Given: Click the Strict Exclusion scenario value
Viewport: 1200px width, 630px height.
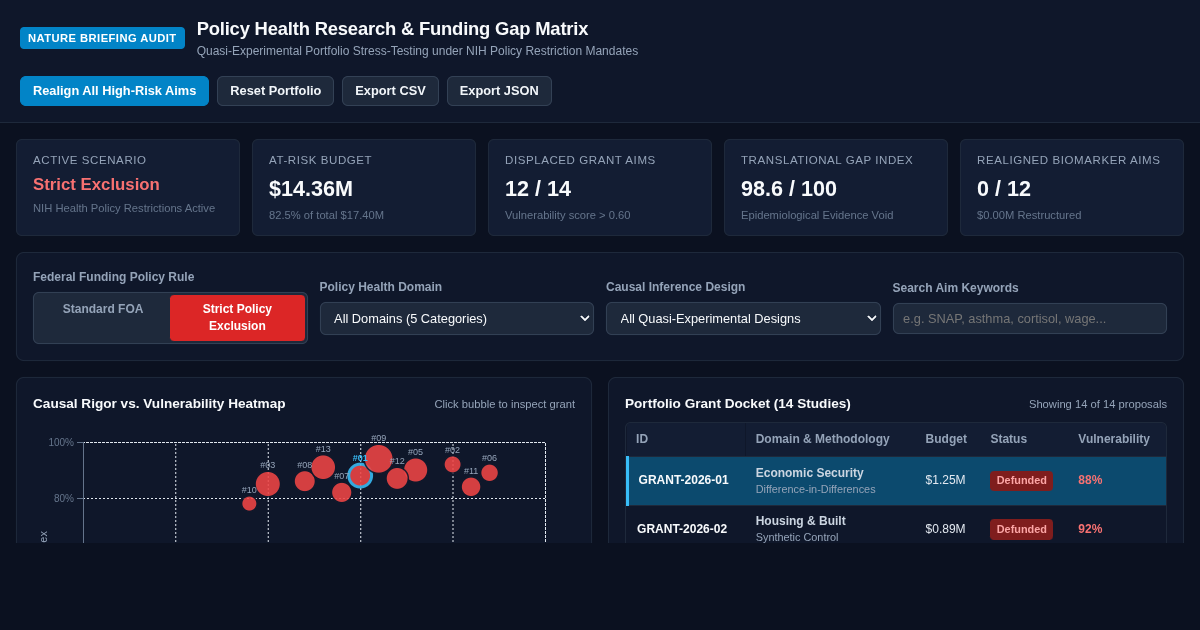Looking at the screenshot, I should click(x=96, y=185).
